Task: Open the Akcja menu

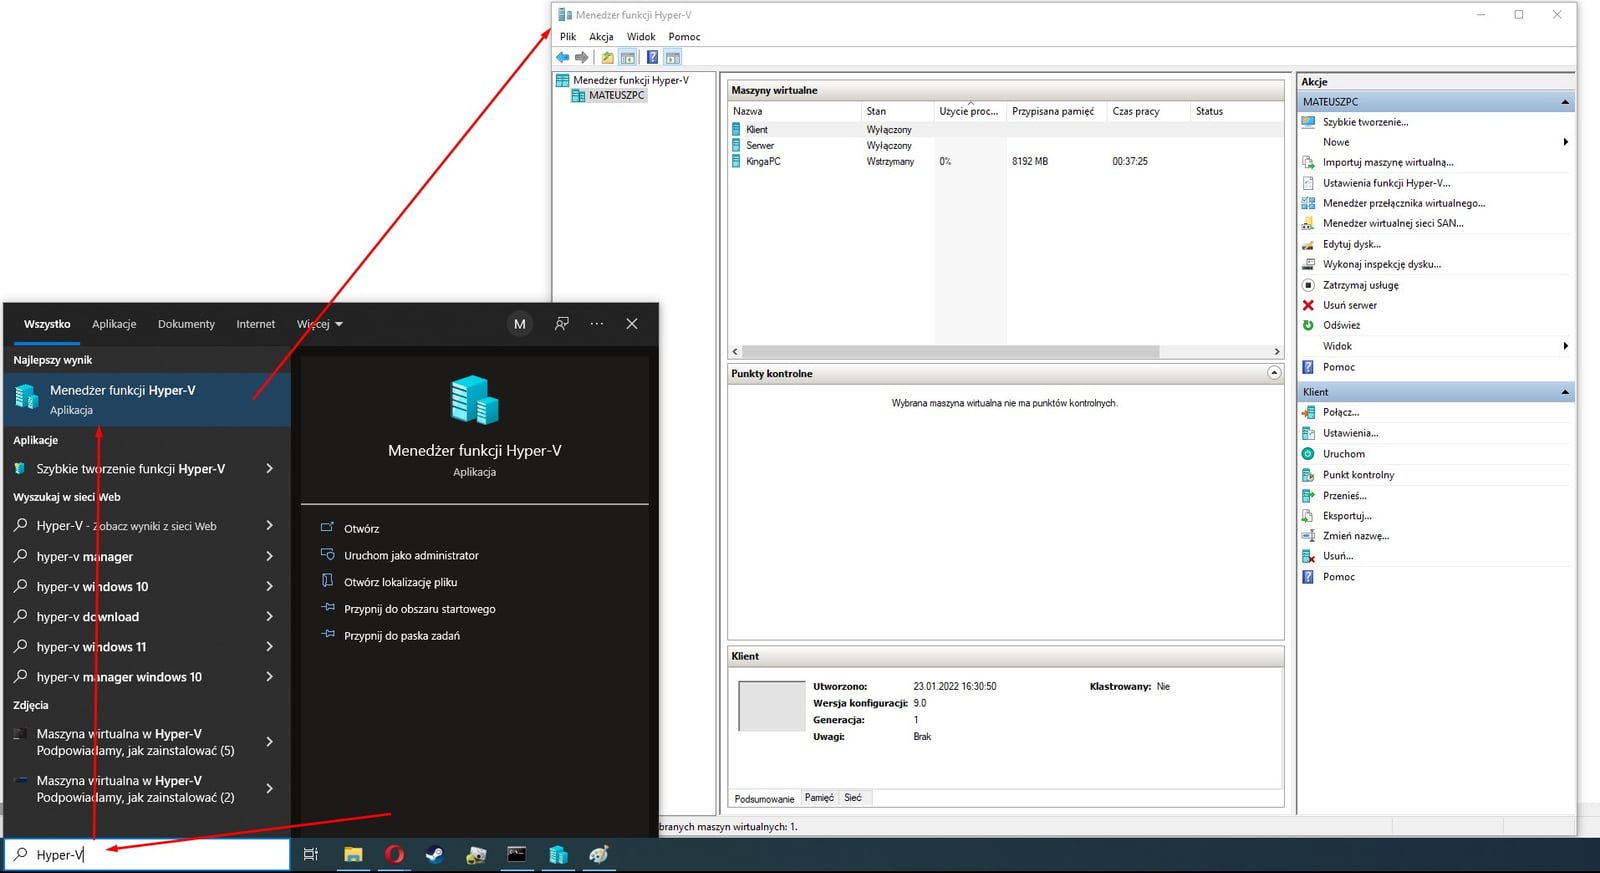Action: coord(601,37)
